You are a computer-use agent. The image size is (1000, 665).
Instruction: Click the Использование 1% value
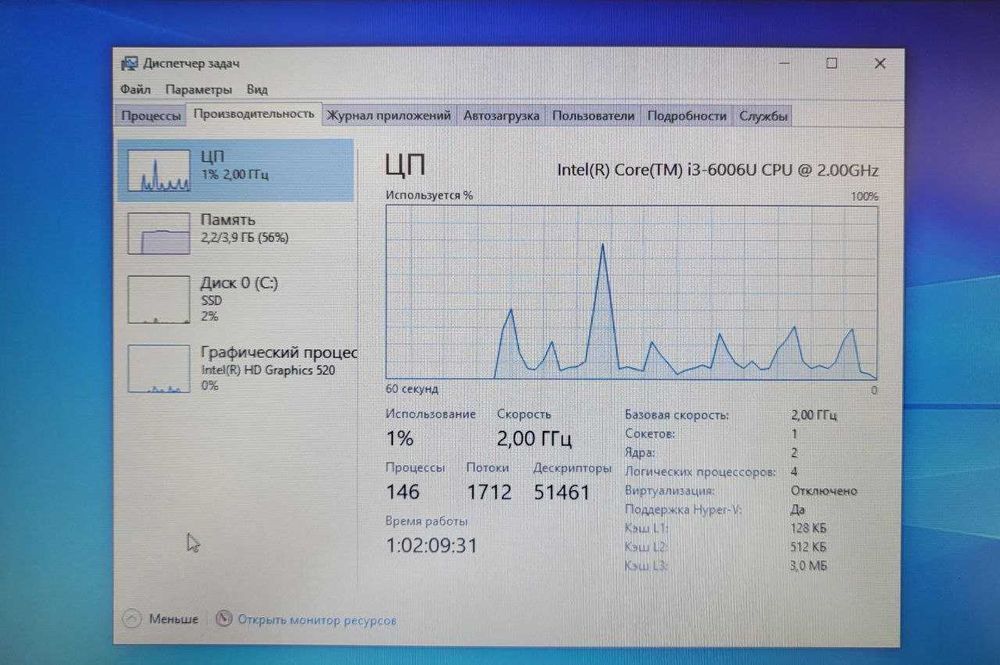(x=400, y=438)
